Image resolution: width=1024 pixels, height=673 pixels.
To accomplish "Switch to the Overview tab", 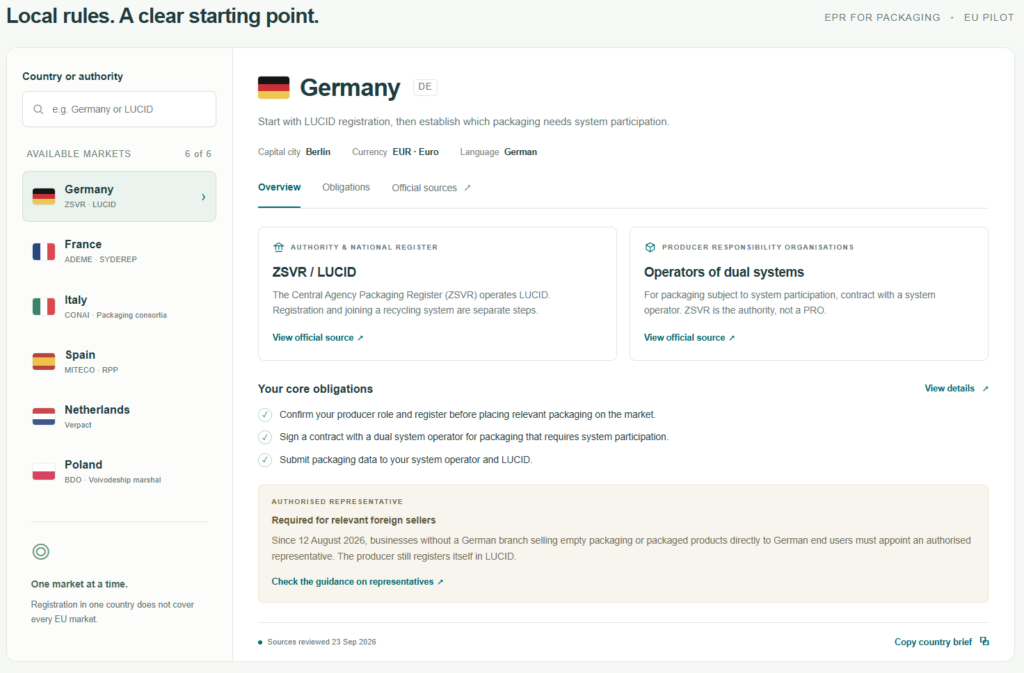I will coord(279,187).
